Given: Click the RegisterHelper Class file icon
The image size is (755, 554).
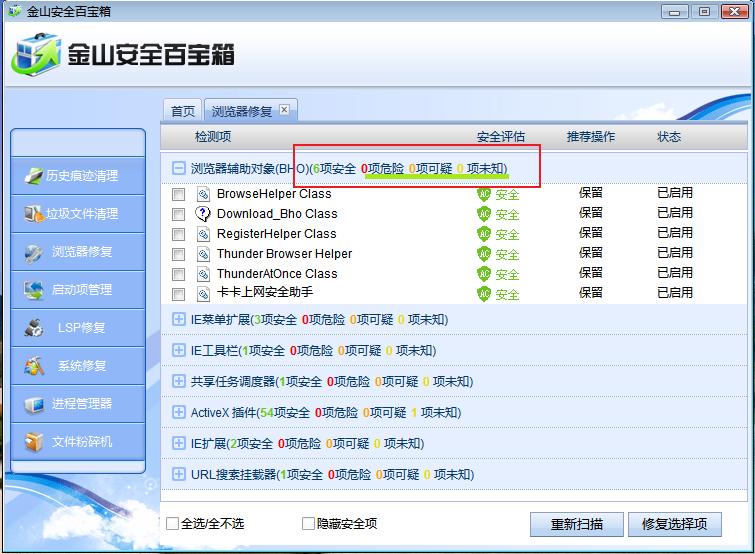Looking at the screenshot, I should [203, 234].
